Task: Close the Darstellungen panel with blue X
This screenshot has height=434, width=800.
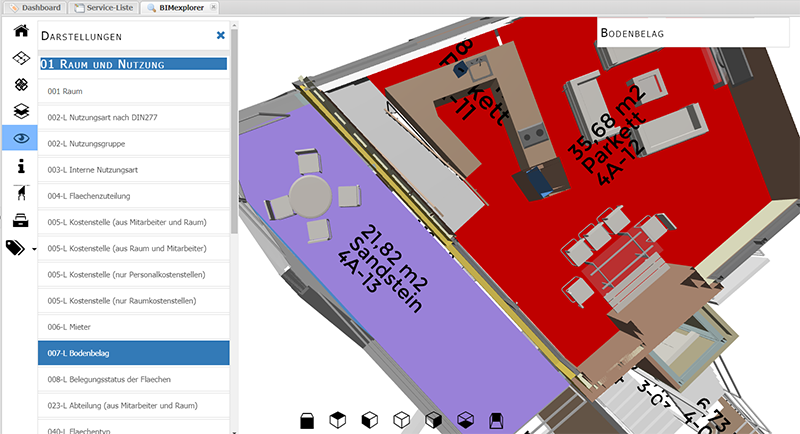Action: pos(220,35)
